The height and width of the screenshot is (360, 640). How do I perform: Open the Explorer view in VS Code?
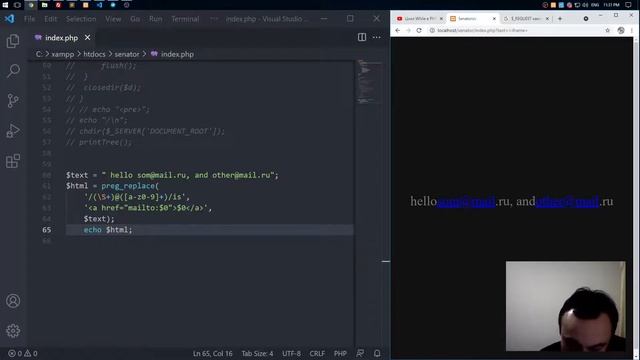click(13, 41)
